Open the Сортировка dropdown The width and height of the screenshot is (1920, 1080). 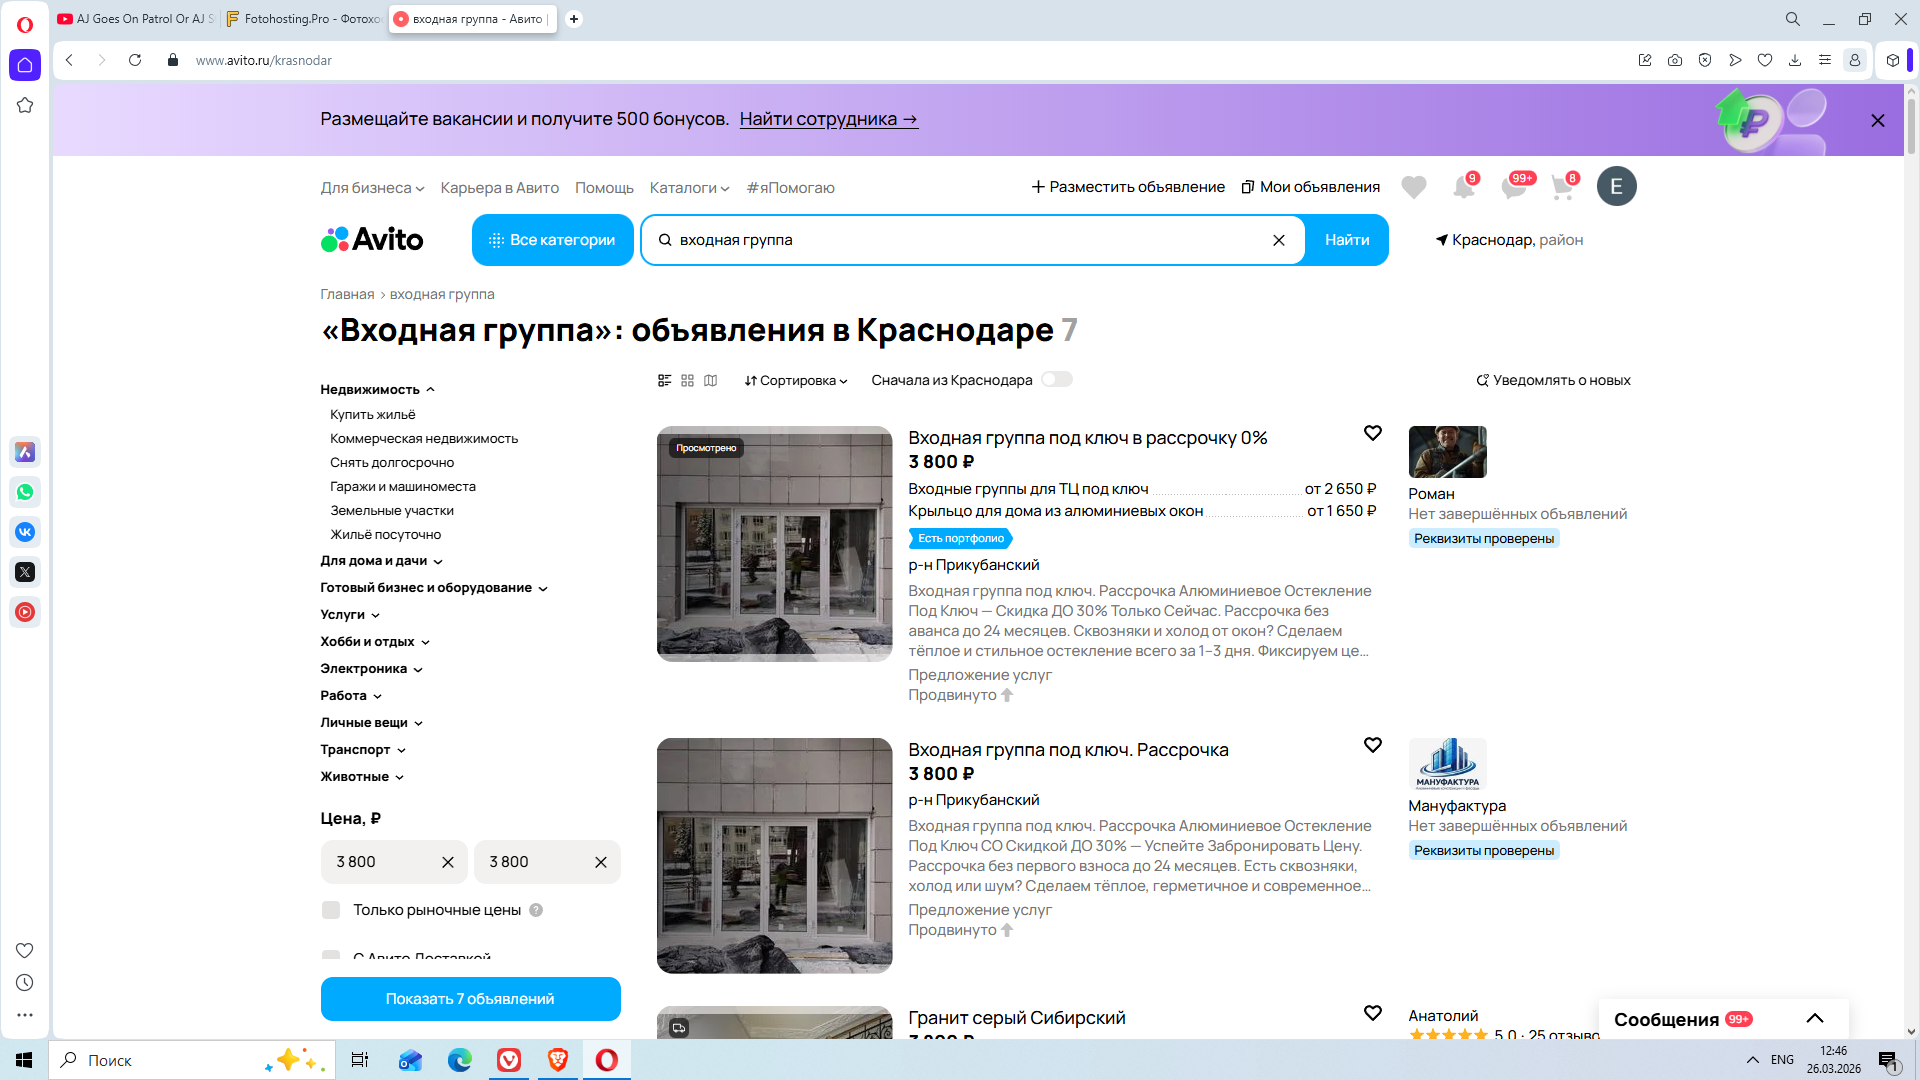pos(796,381)
